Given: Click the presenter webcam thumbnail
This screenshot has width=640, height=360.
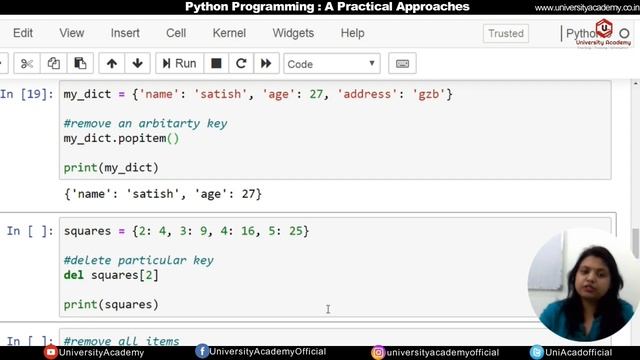Looking at the screenshot, I should pyautogui.click(x=584, y=286).
